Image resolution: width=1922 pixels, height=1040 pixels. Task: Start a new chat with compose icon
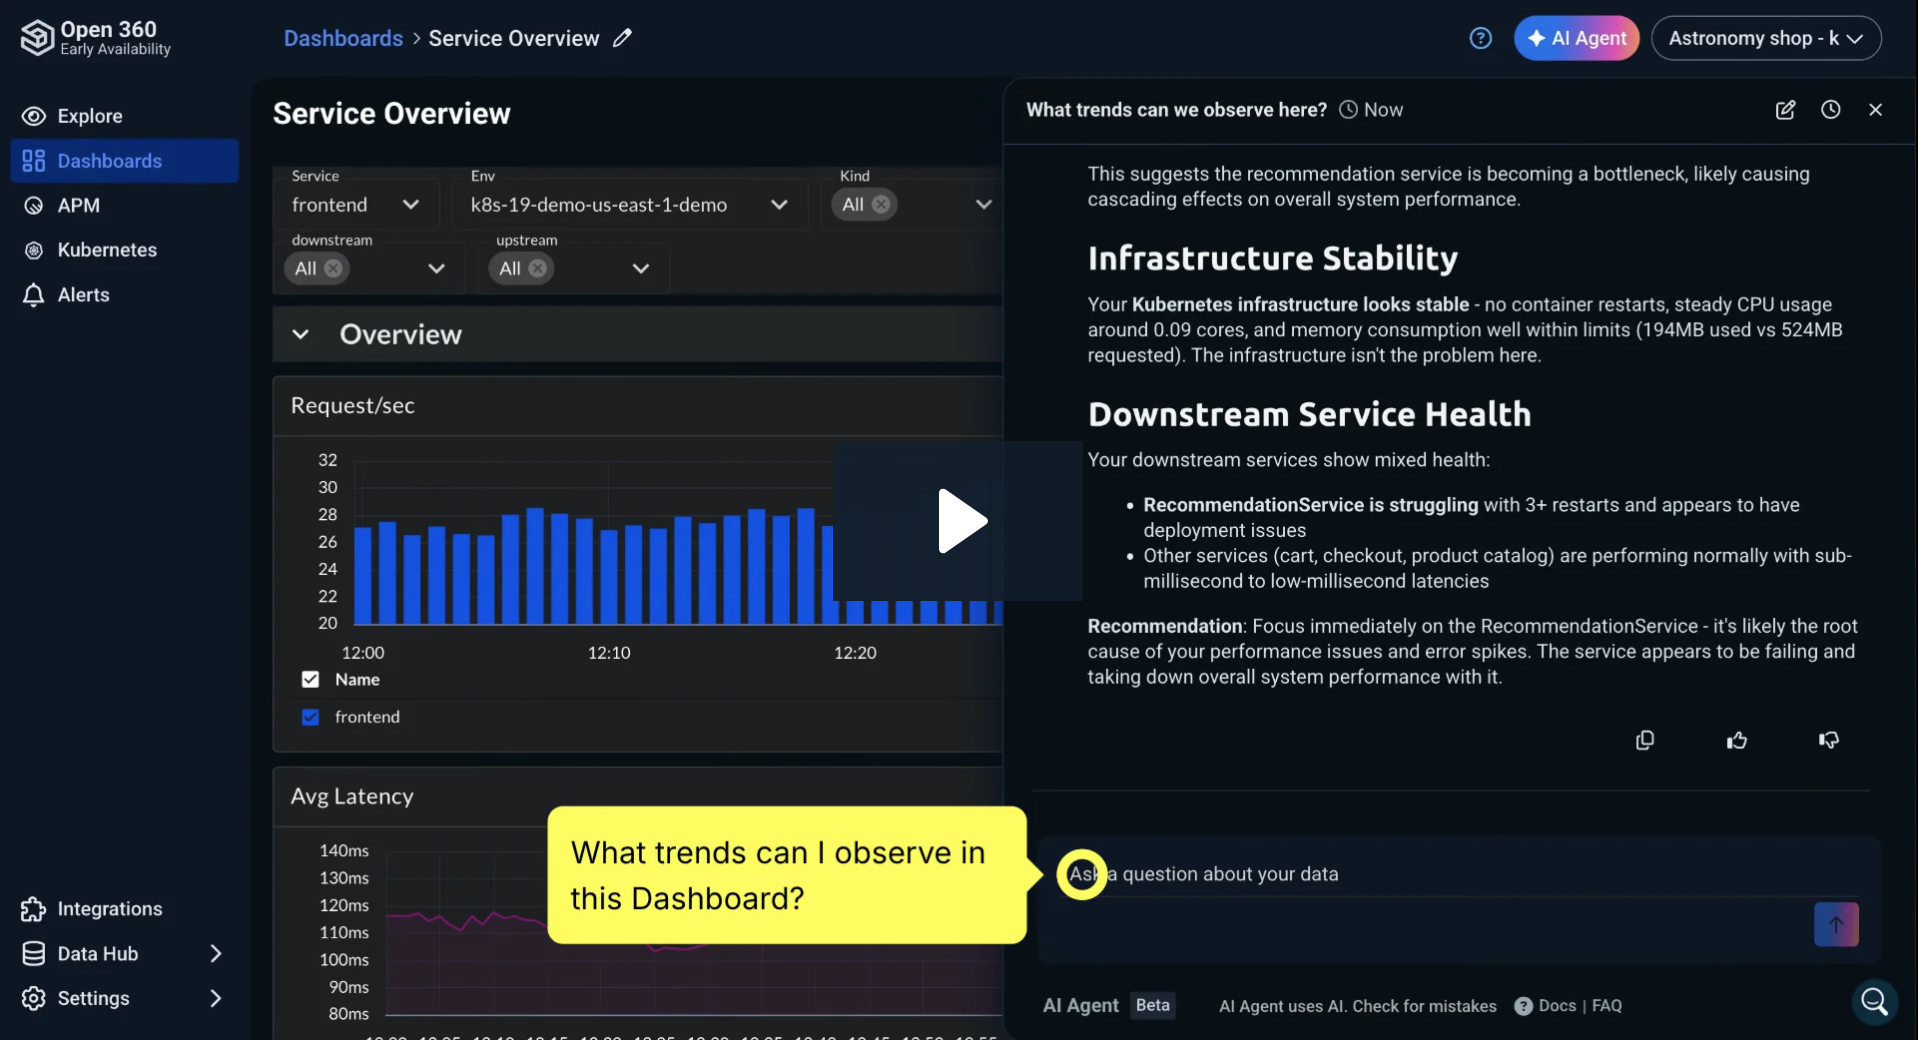point(1785,110)
